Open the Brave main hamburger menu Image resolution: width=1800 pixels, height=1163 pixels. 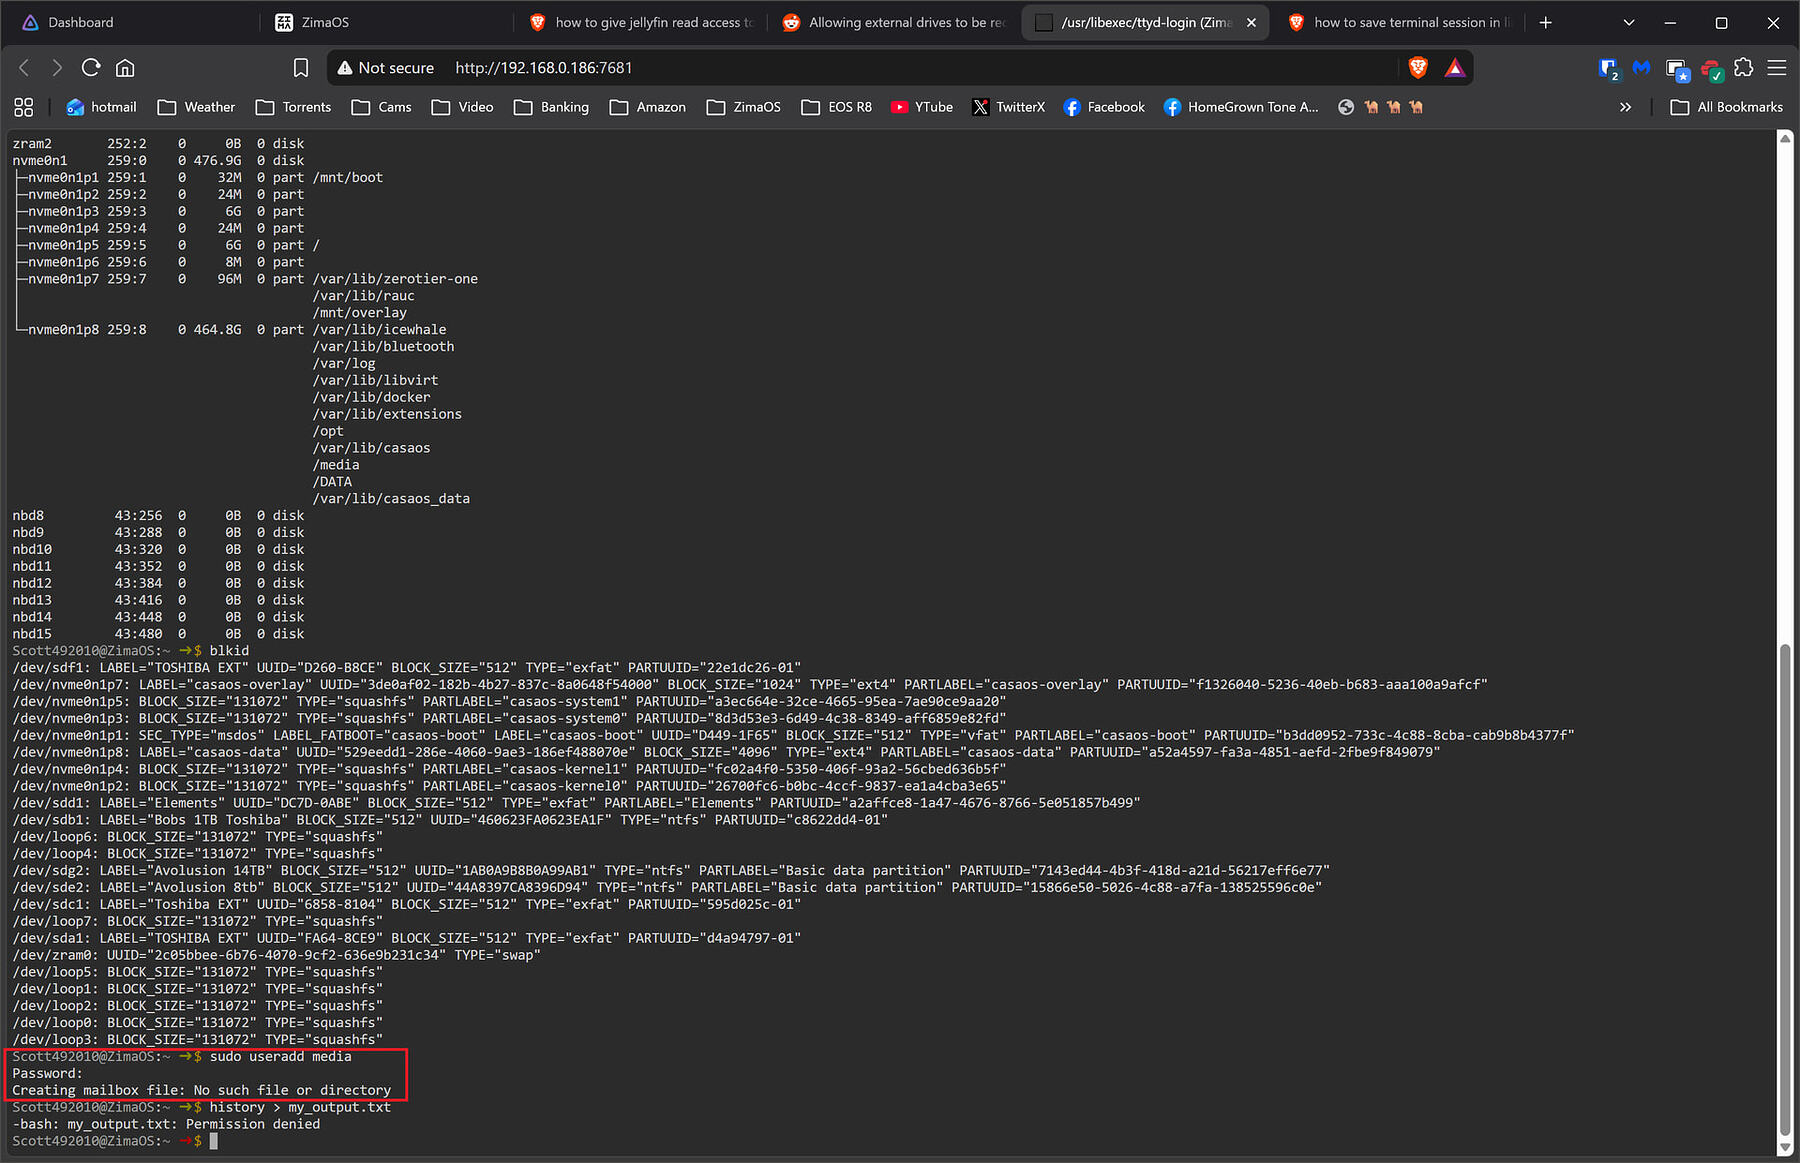1777,68
